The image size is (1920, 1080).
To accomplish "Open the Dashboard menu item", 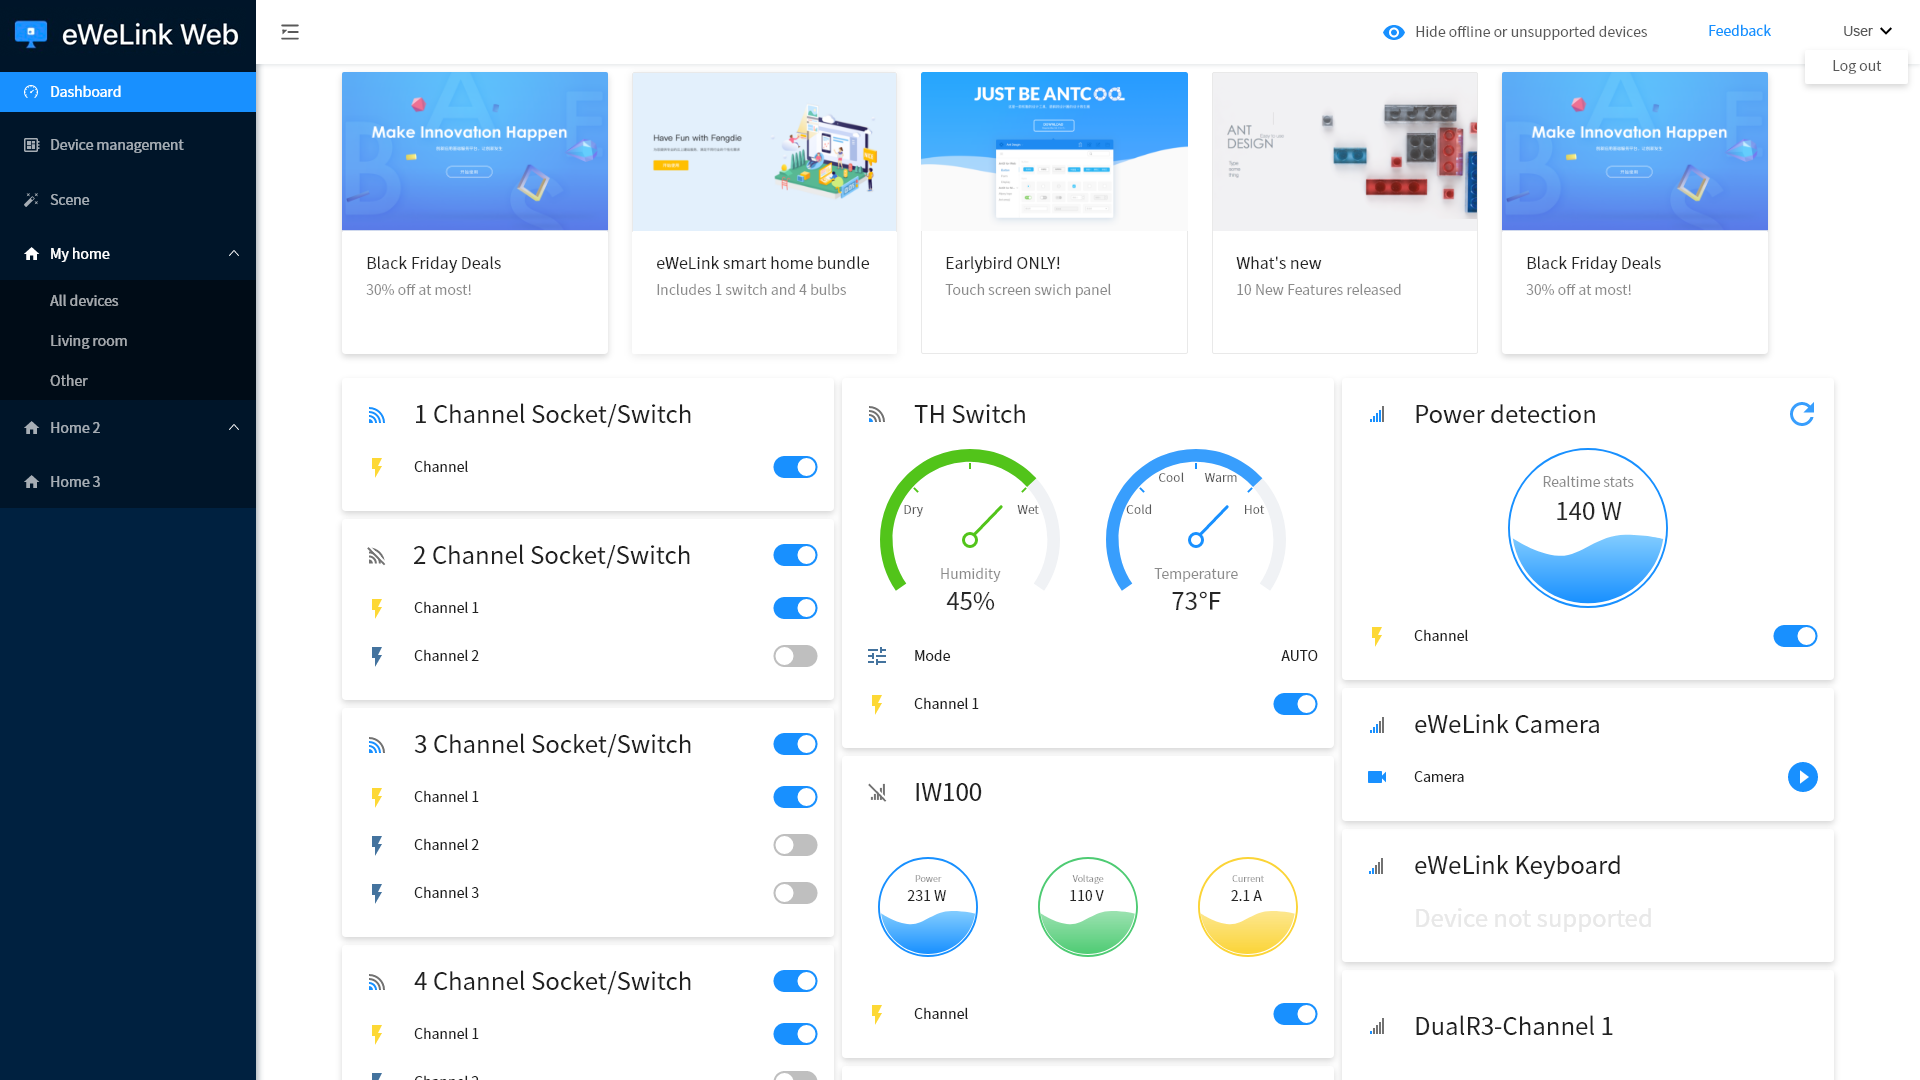I will [x=128, y=92].
